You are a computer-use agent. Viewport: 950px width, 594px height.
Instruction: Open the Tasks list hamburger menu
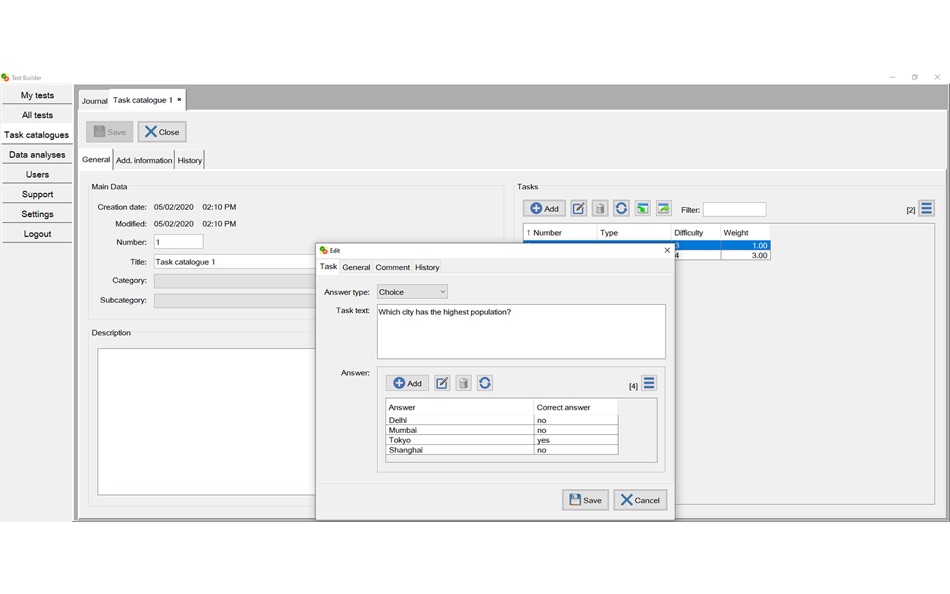(926, 209)
